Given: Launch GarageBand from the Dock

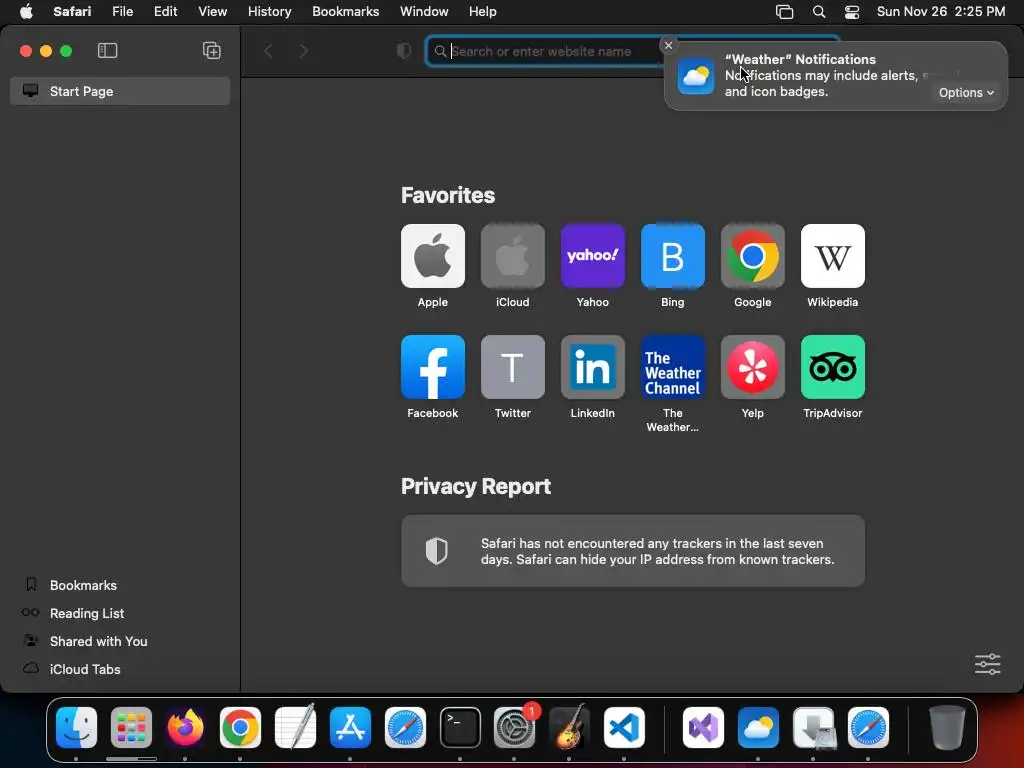Looking at the screenshot, I should [569, 728].
